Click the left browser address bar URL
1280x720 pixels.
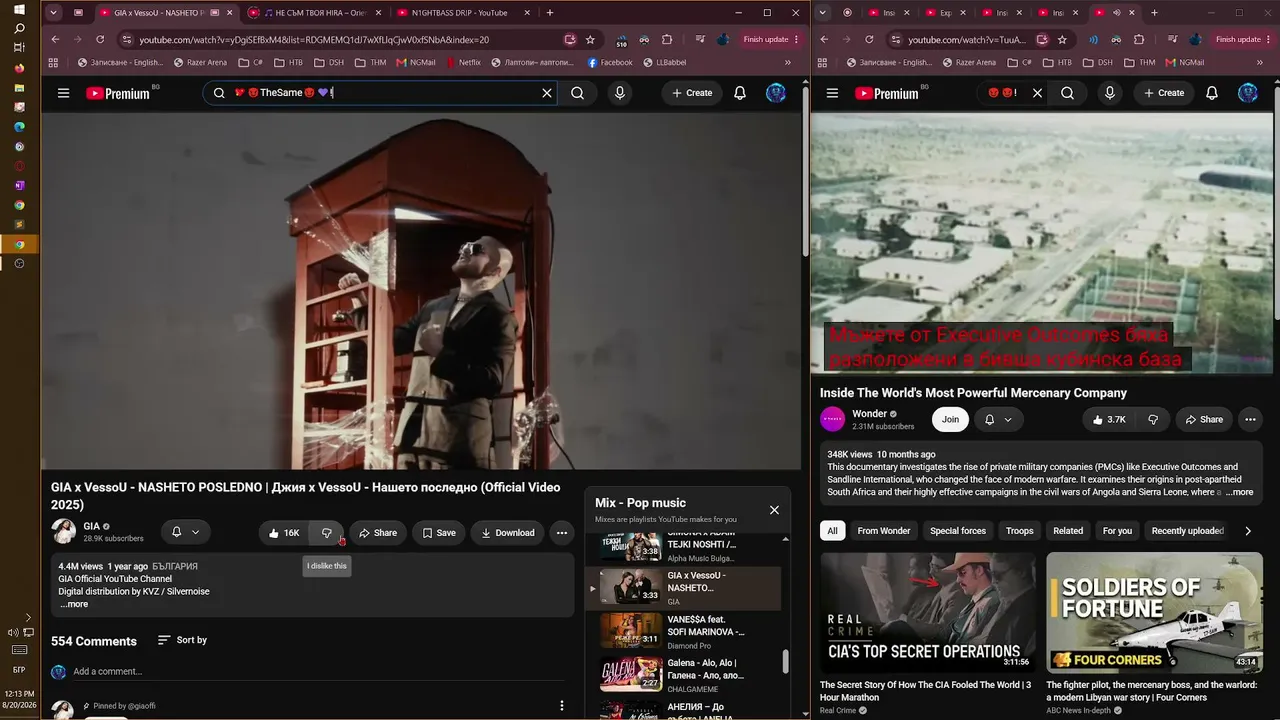[314, 40]
